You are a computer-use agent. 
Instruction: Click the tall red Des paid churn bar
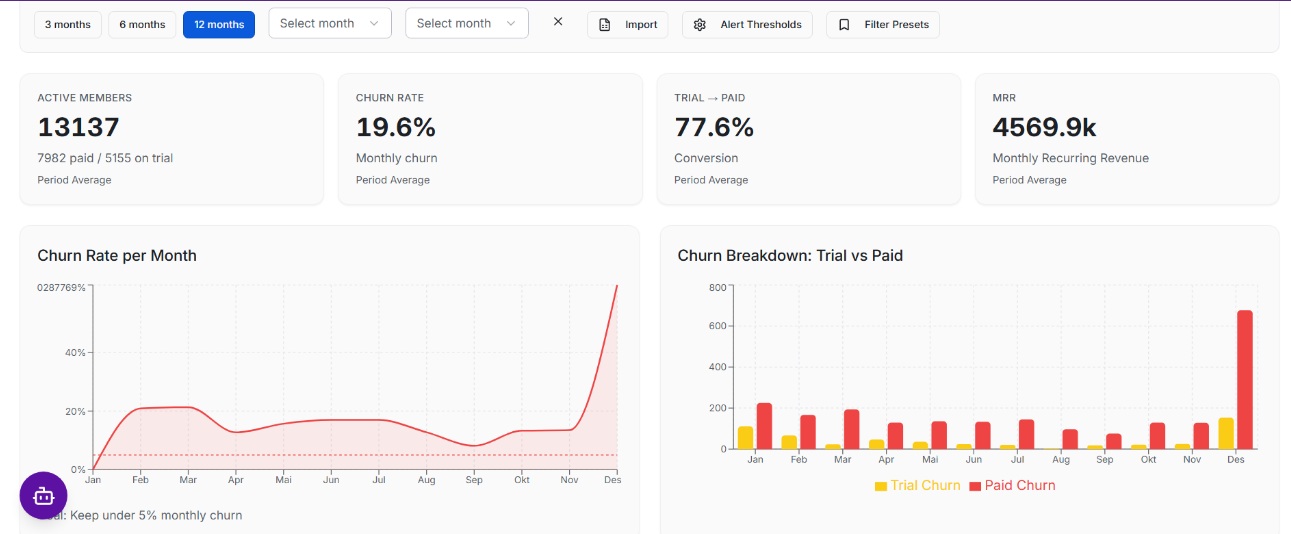(1245, 379)
